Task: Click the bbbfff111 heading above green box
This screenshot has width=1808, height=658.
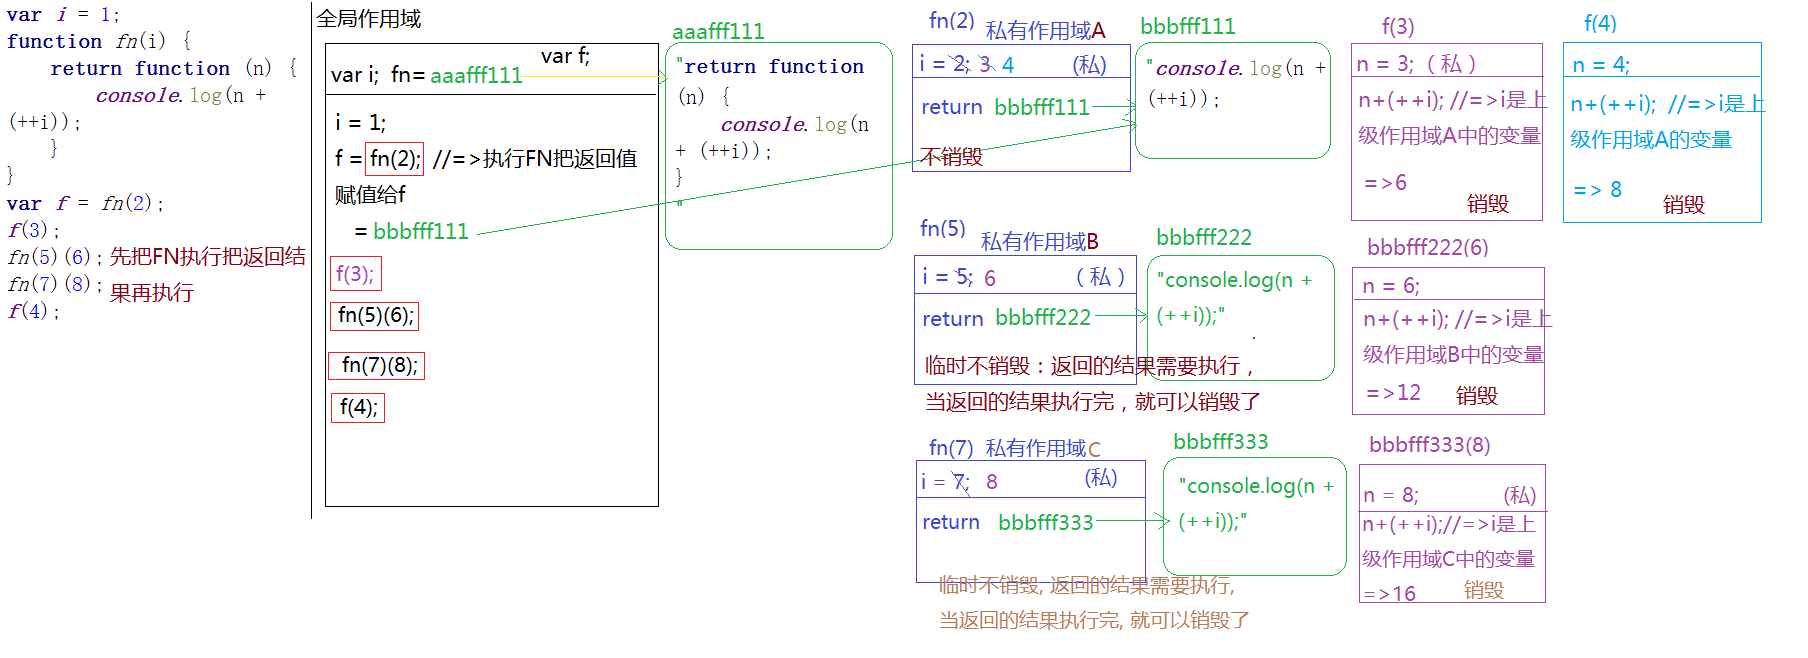Action: [1187, 27]
